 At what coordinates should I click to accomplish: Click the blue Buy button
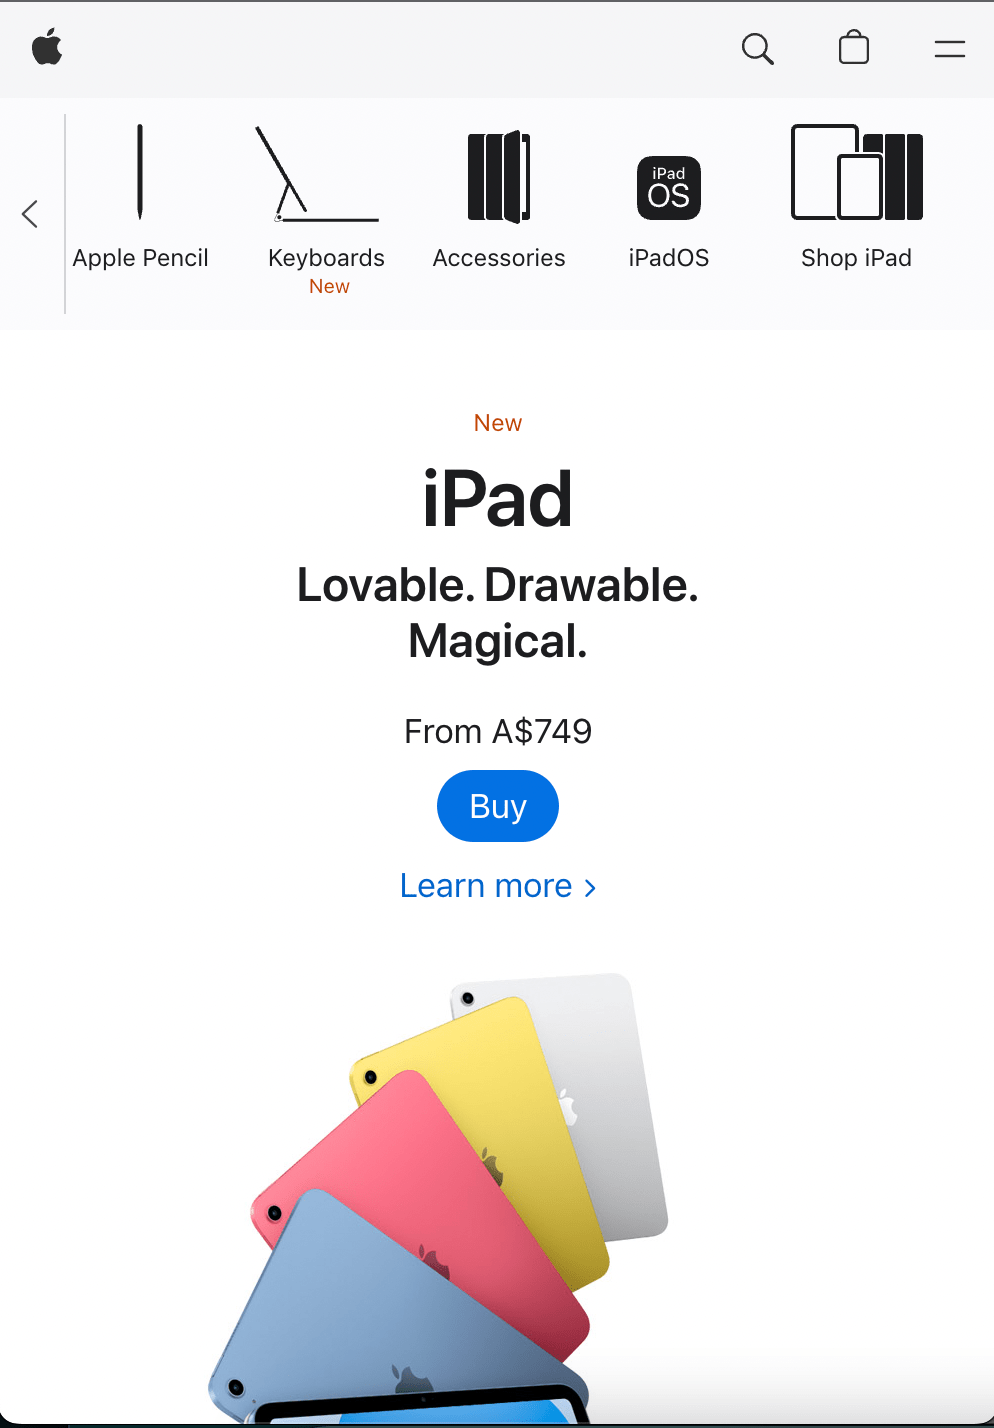pos(498,806)
